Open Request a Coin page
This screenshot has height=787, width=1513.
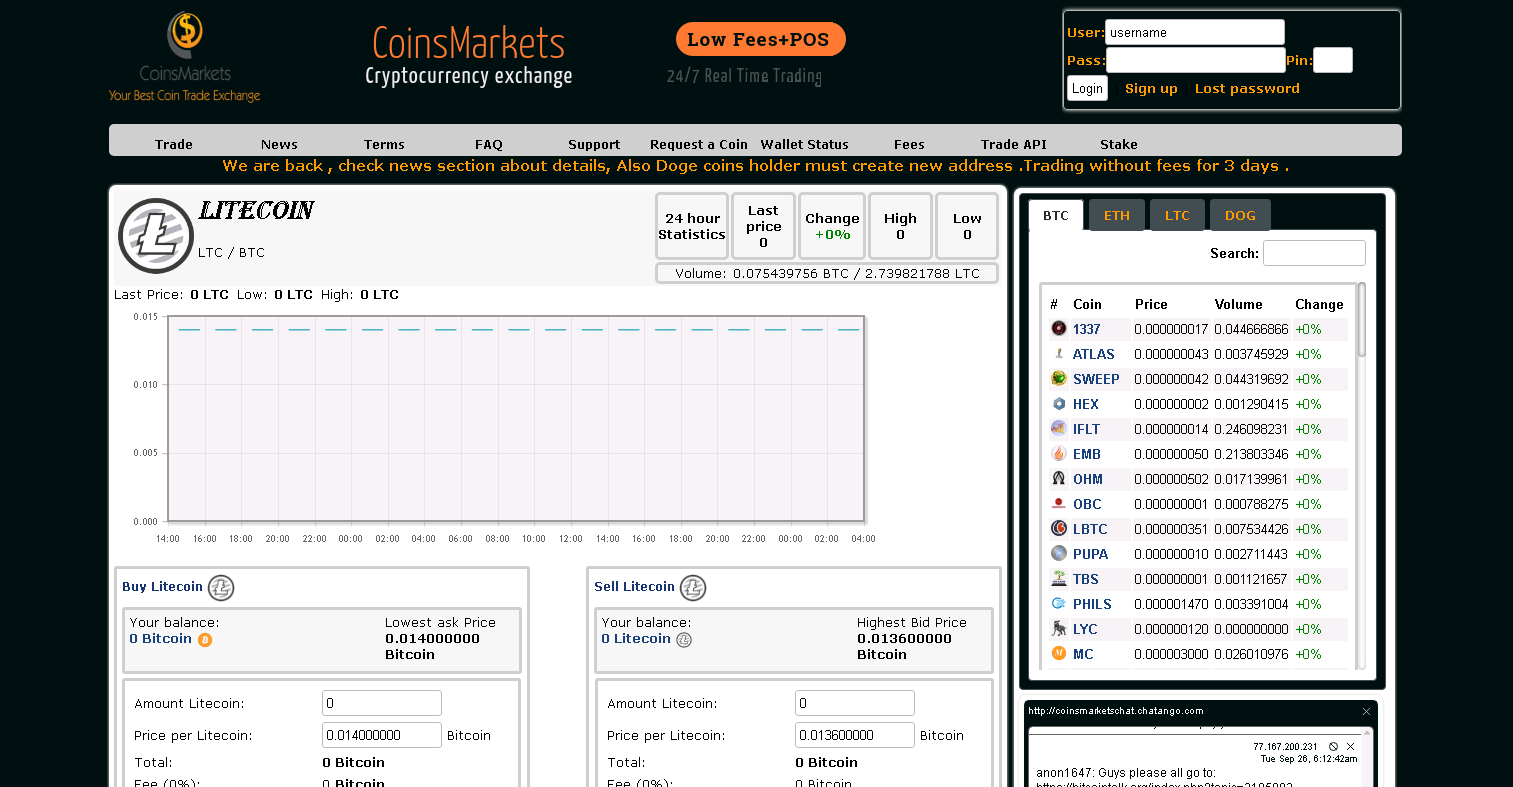tap(699, 144)
